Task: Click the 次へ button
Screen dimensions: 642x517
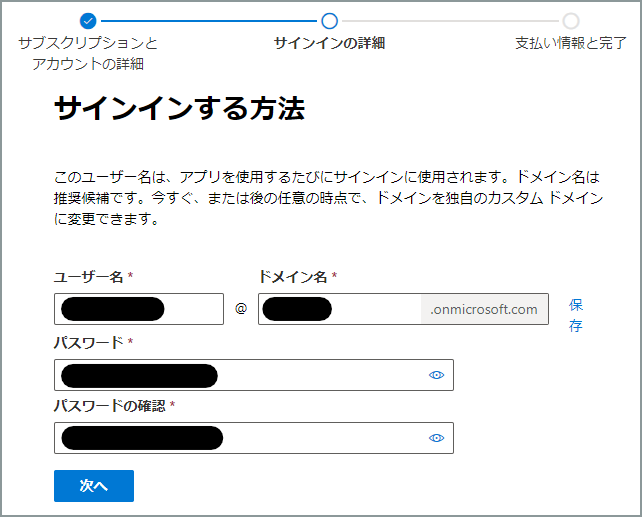Action: 94,486
